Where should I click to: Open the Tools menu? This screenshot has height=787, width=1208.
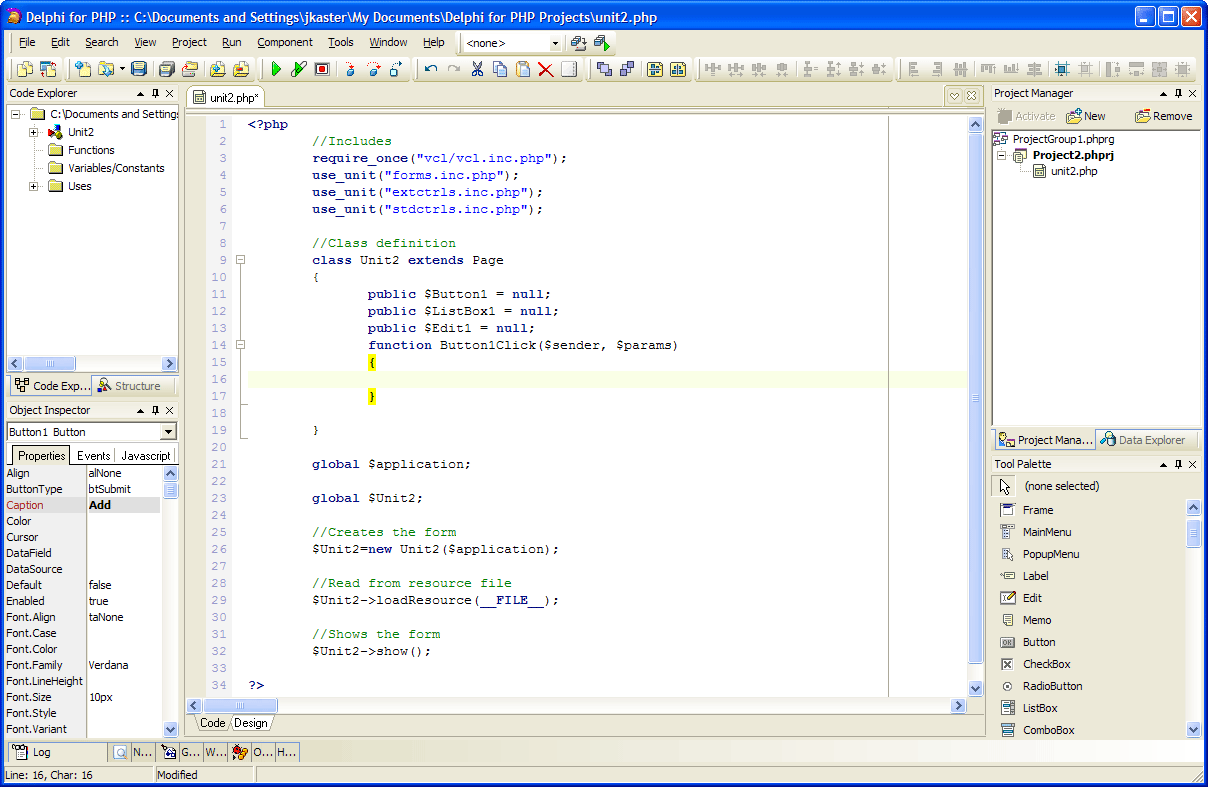tap(341, 42)
